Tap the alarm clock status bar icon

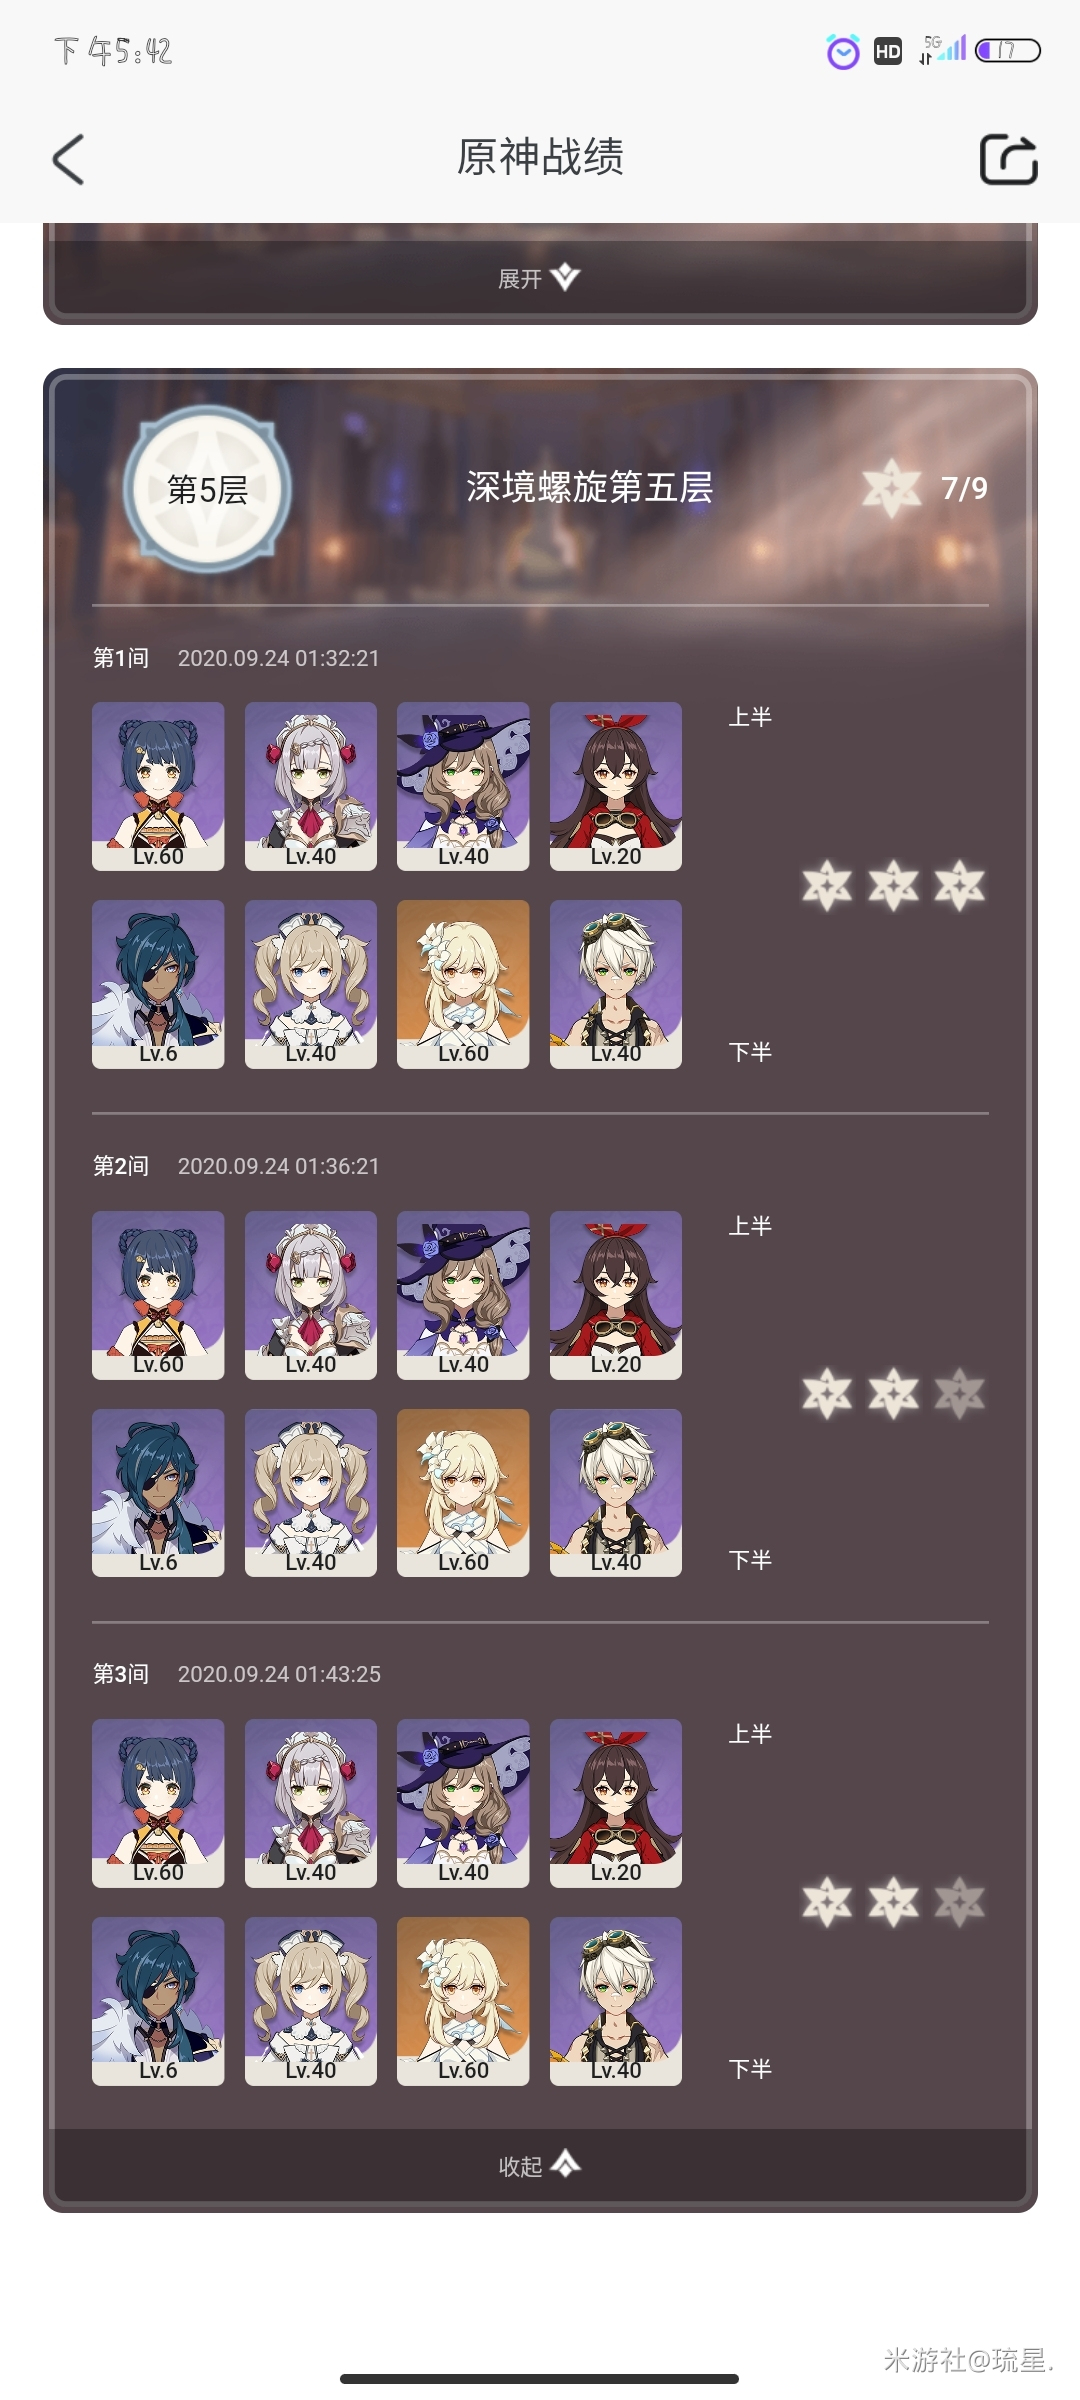pos(843,51)
